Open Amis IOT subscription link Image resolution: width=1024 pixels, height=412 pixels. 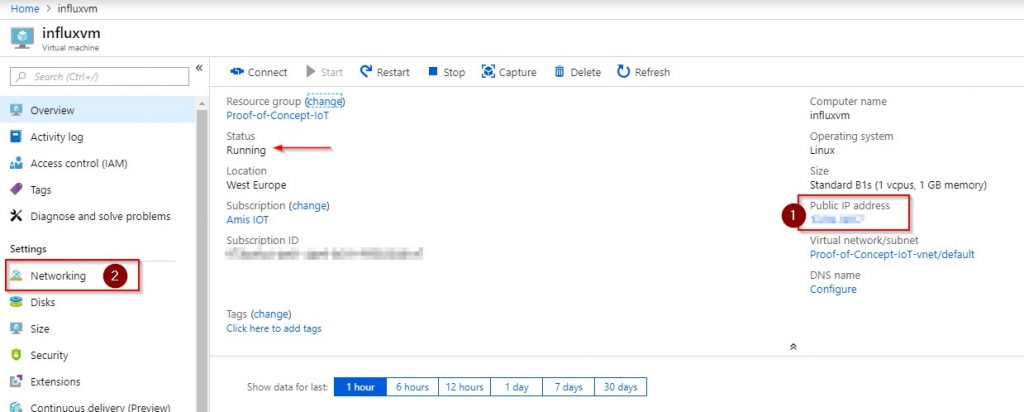tap(248, 219)
